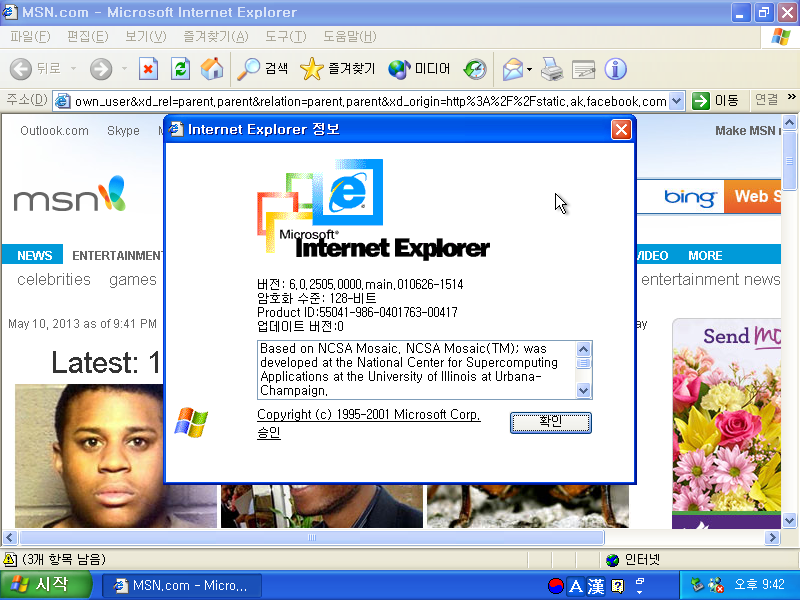Click the IME help question icon

pyautogui.click(x=617, y=586)
